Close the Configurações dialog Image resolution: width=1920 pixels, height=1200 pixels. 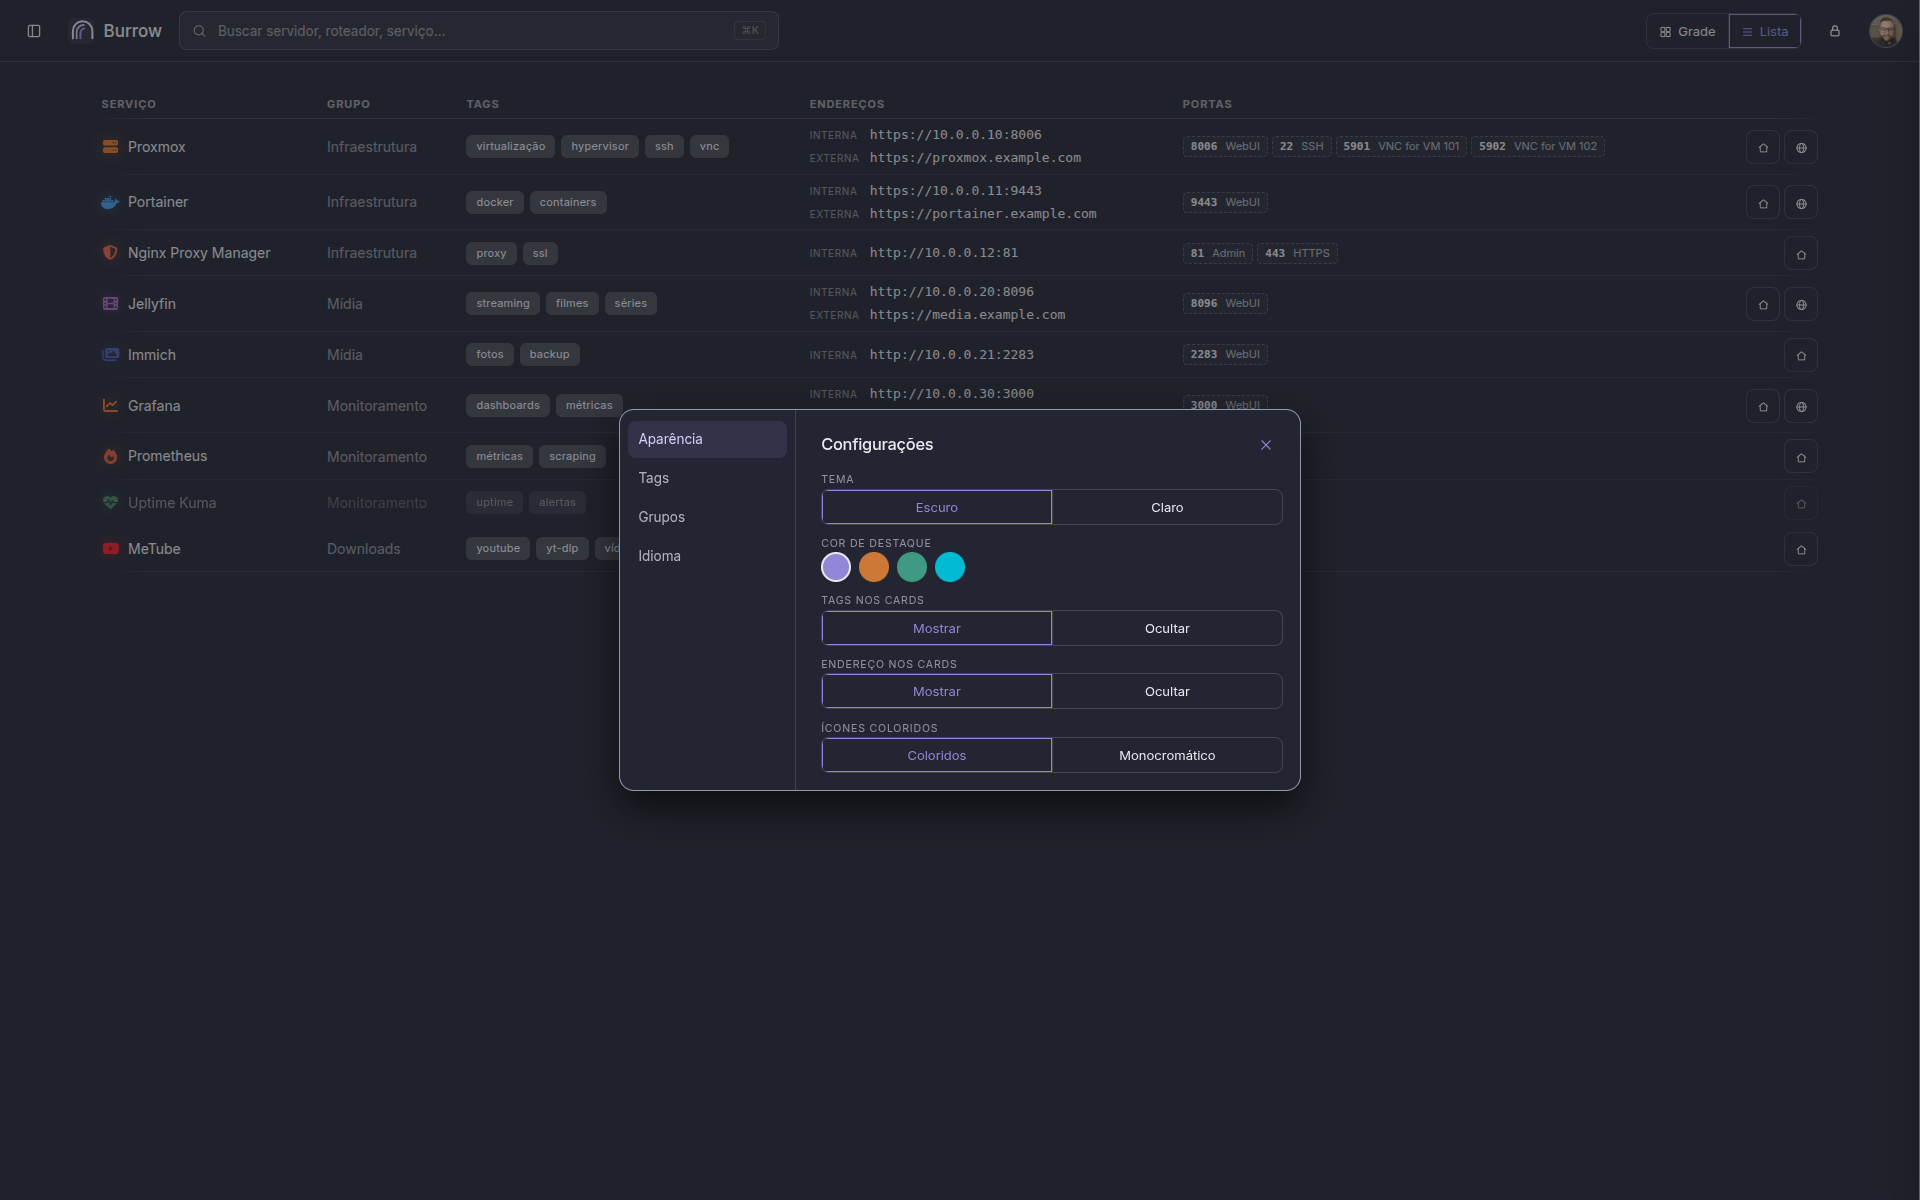1266,445
